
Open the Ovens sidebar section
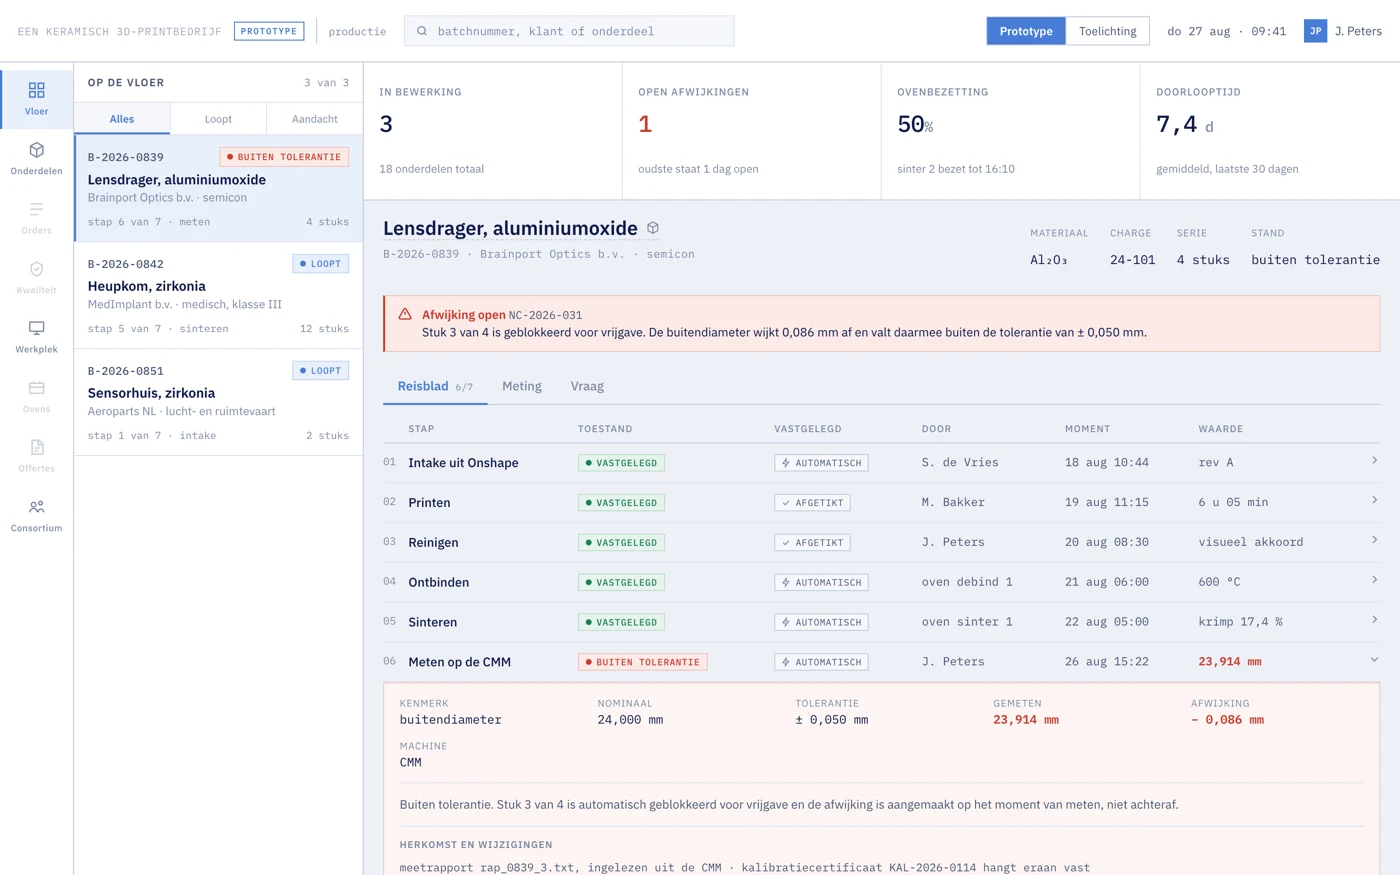pyautogui.click(x=36, y=397)
